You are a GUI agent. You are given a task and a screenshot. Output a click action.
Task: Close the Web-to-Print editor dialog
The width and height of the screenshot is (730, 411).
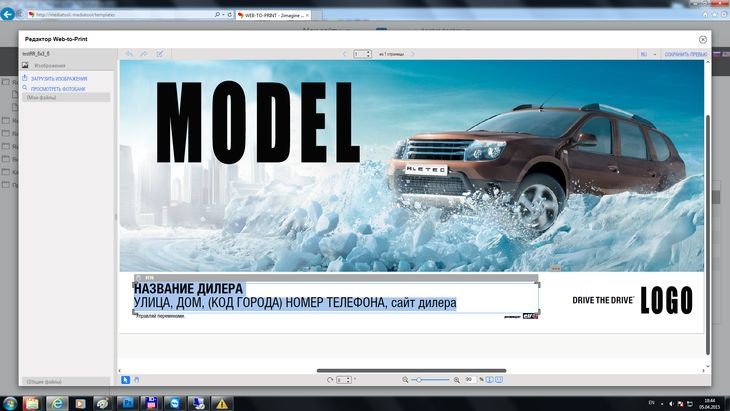pos(703,39)
